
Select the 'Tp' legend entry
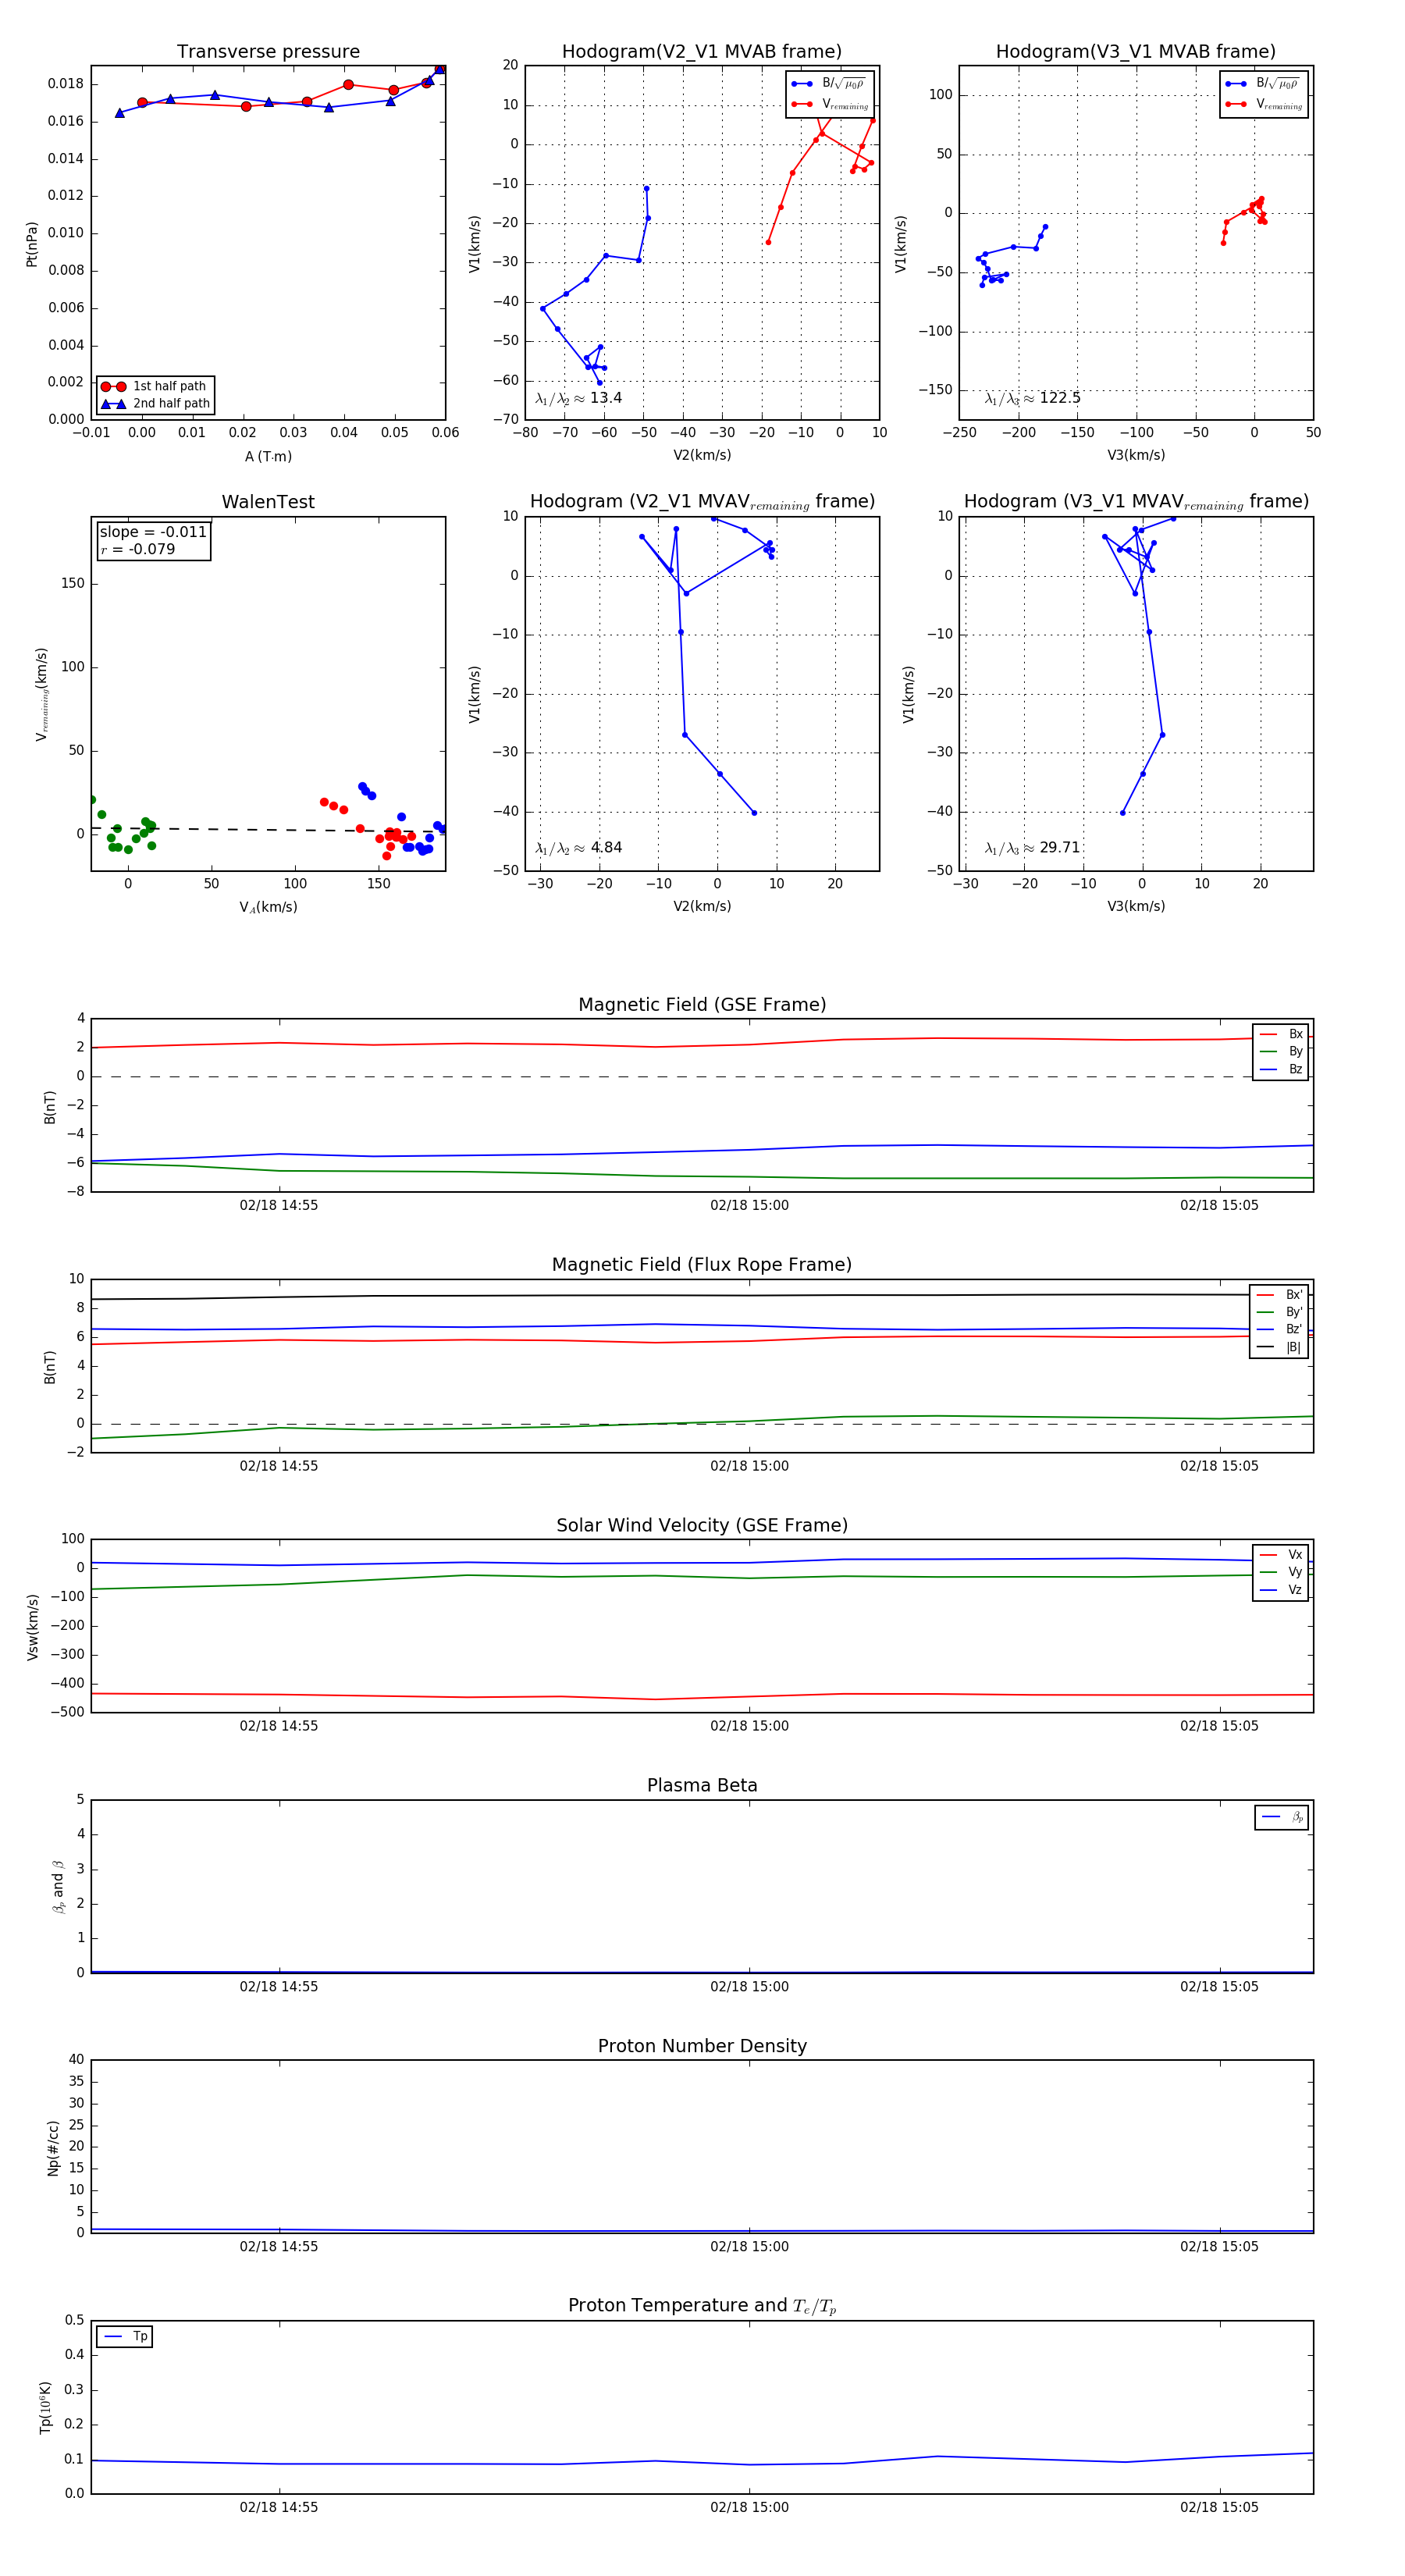click(125, 2336)
